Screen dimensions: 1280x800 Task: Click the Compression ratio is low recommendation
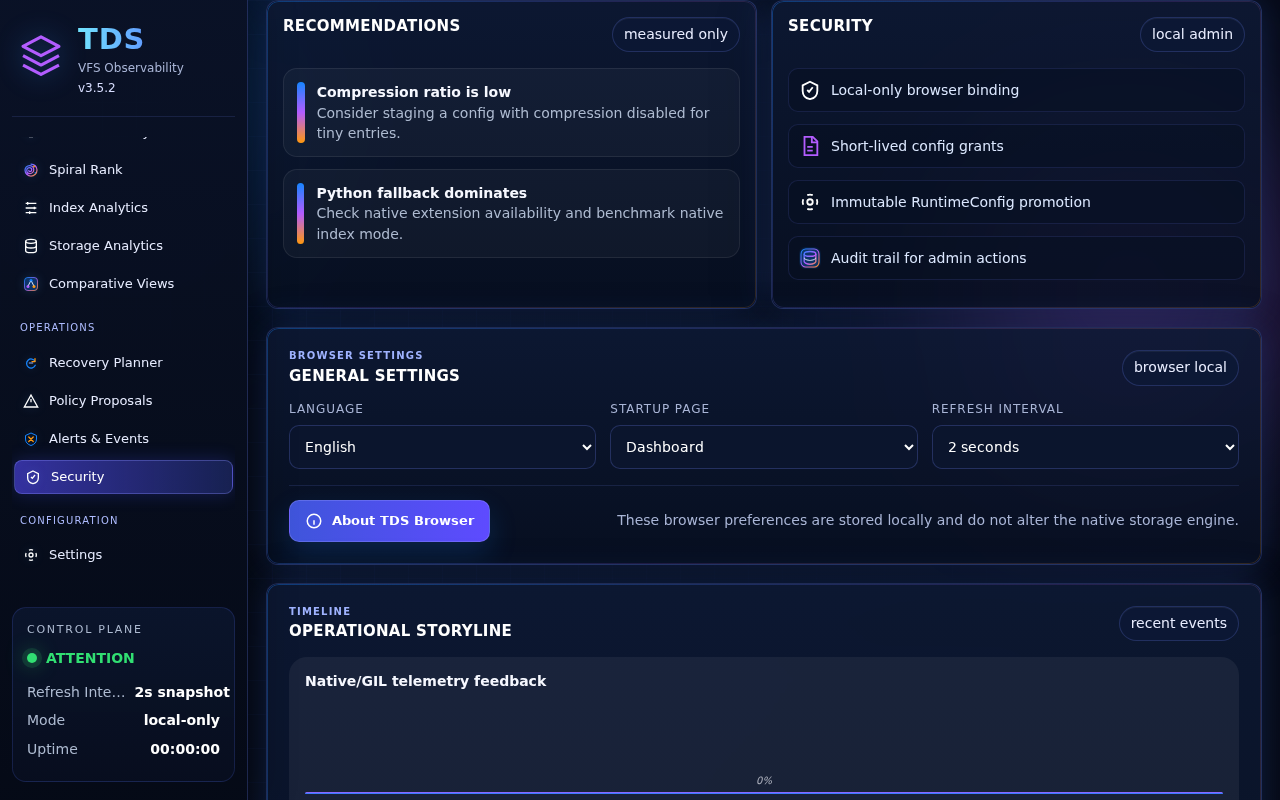(x=511, y=112)
